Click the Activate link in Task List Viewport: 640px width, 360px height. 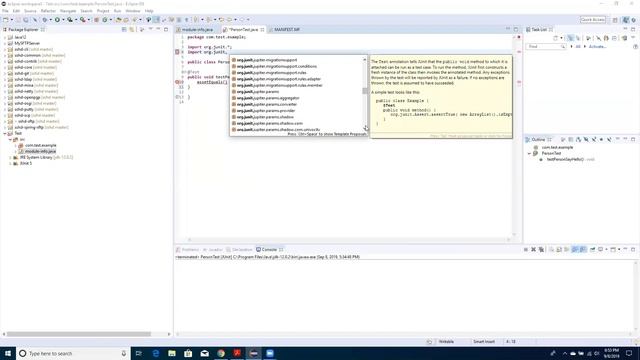tap(597, 47)
